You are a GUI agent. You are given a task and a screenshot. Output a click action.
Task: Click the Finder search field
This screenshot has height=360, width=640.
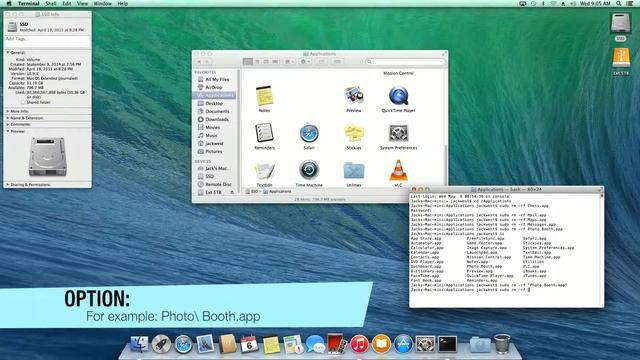[x=405, y=62]
